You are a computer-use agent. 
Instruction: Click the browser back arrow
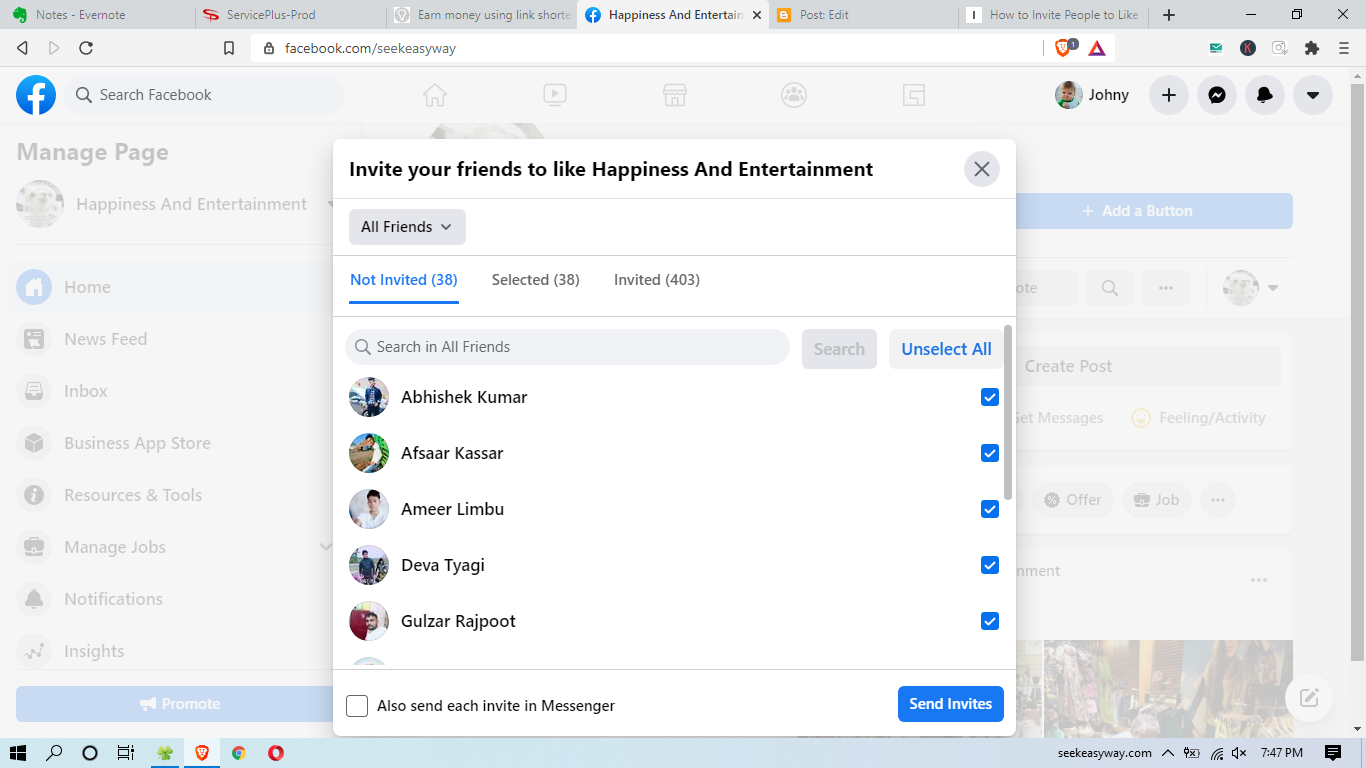click(x=22, y=48)
